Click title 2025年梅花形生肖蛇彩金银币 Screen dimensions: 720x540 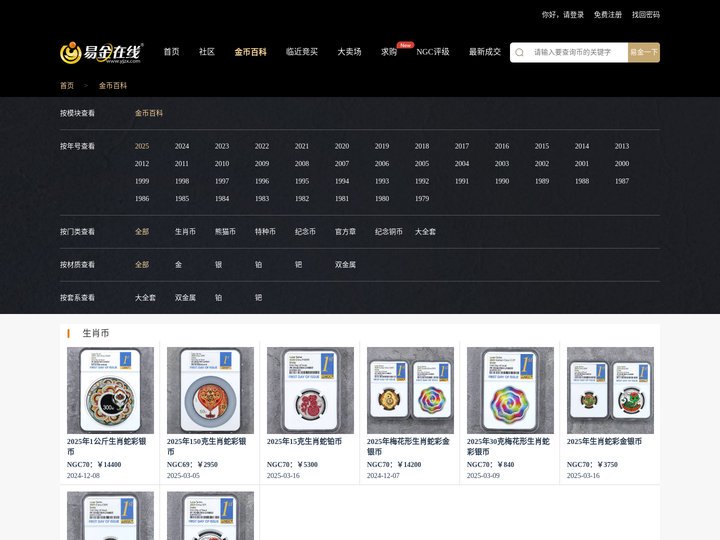pyautogui.click(x=408, y=446)
